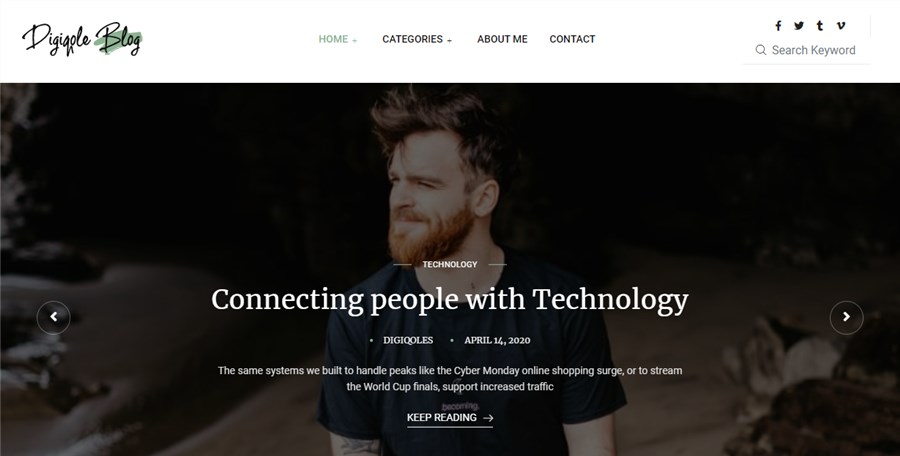Expand the Home menu plus sign
The height and width of the screenshot is (456, 900).
tap(355, 41)
